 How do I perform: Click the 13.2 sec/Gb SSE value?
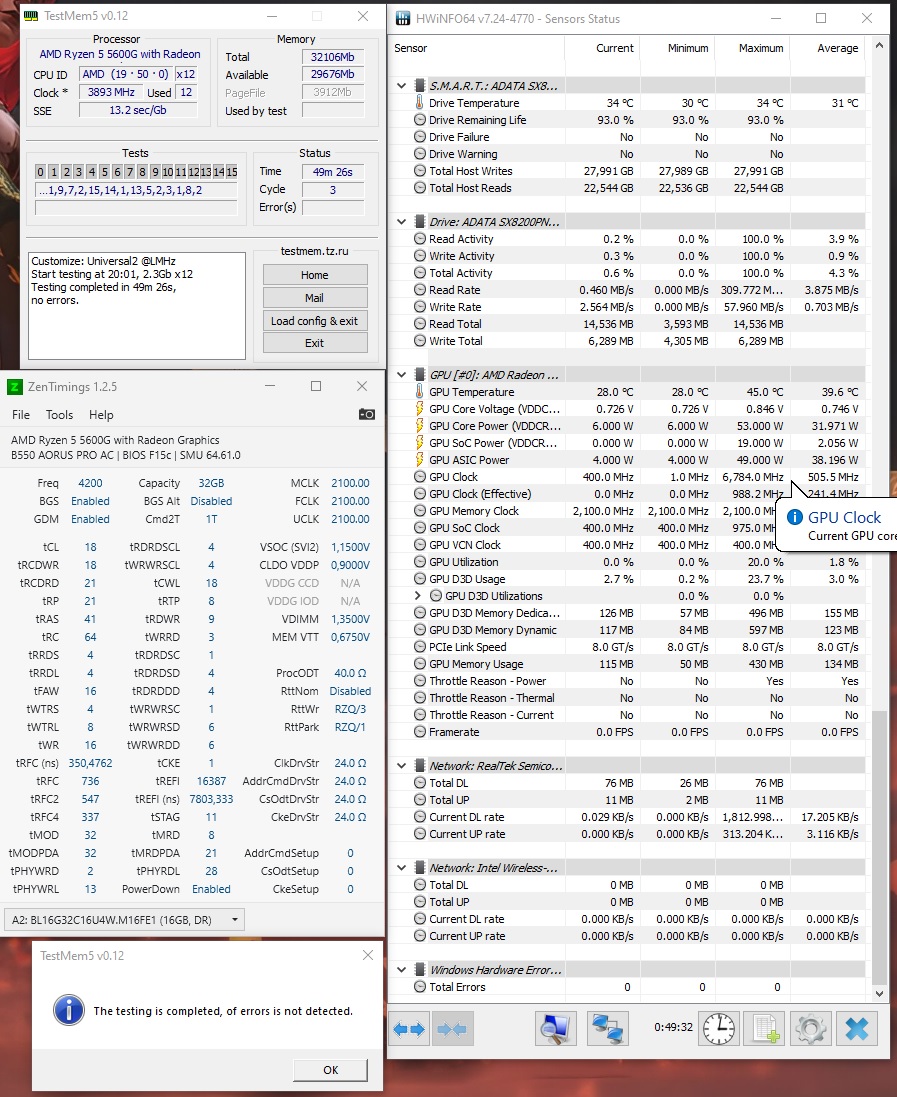point(138,110)
